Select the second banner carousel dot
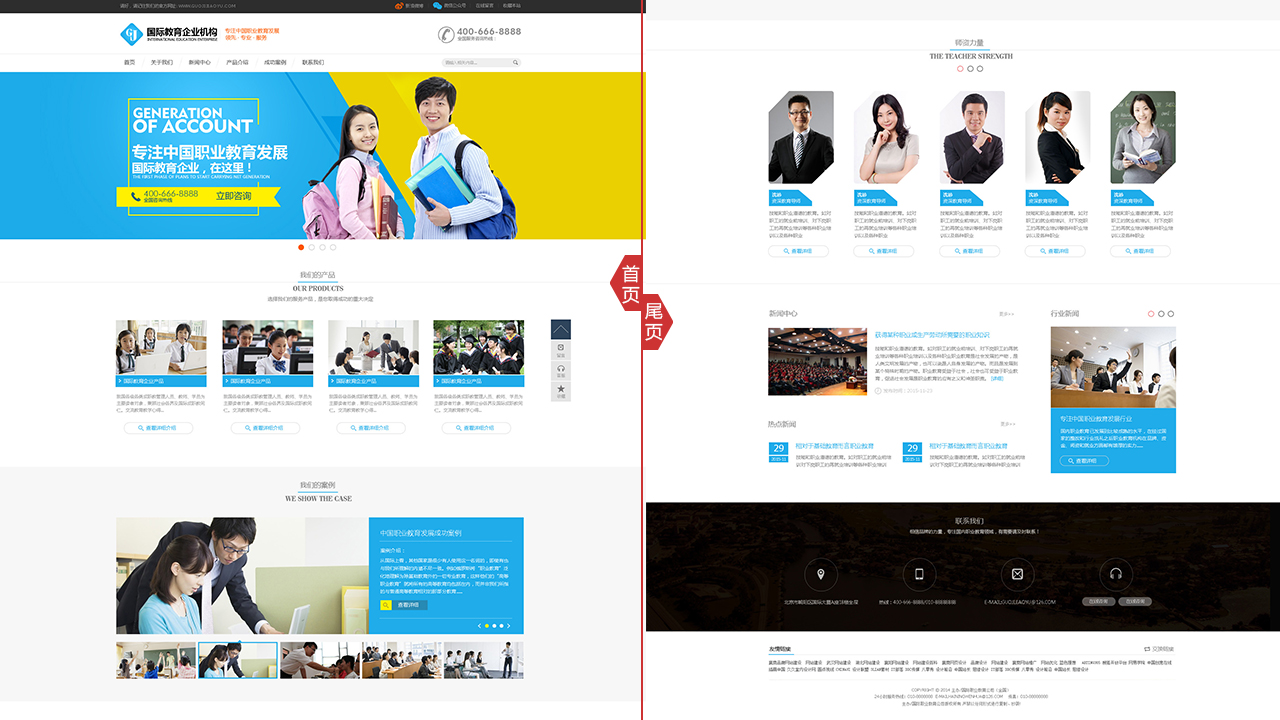This screenshot has width=1280, height=720. point(312,247)
